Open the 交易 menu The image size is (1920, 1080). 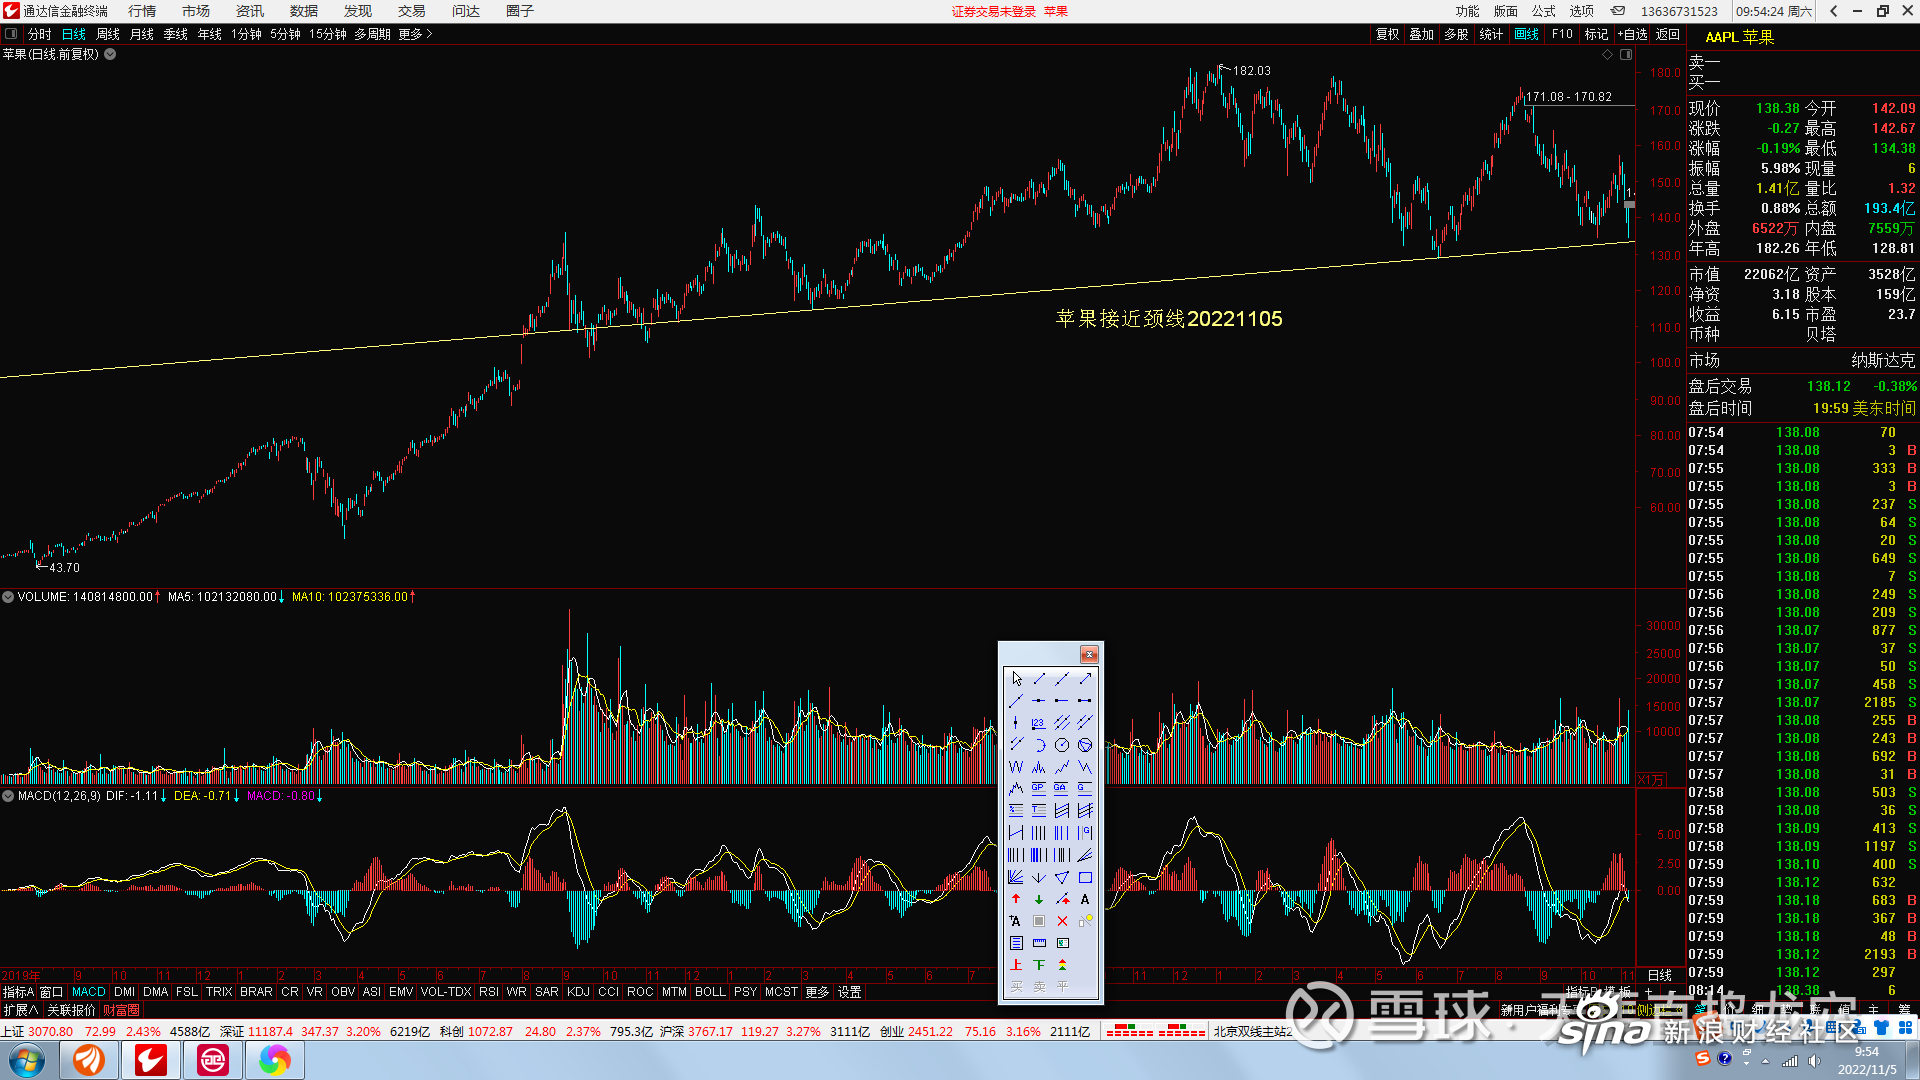[x=412, y=11]
